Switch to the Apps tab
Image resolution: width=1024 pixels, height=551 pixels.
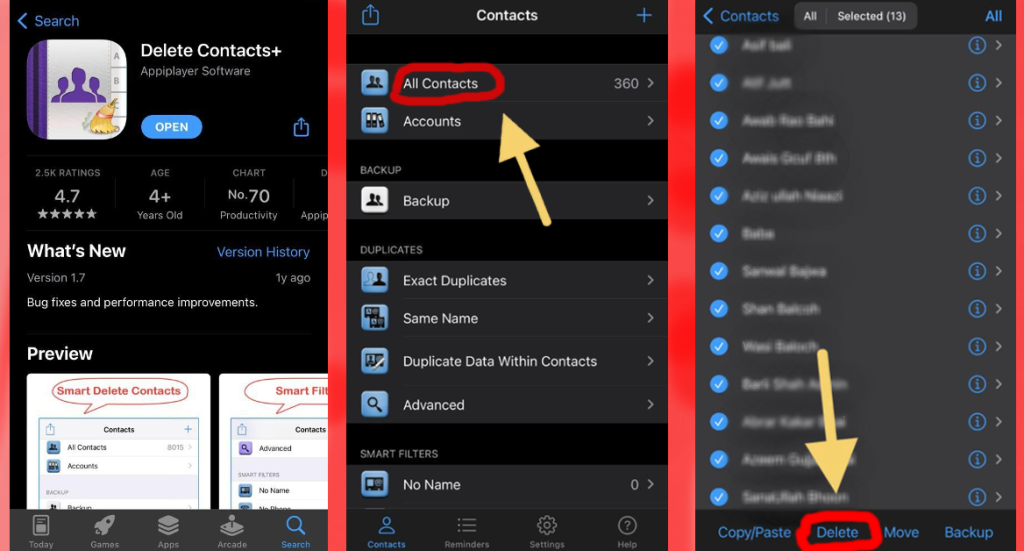[x=168, y=531]
